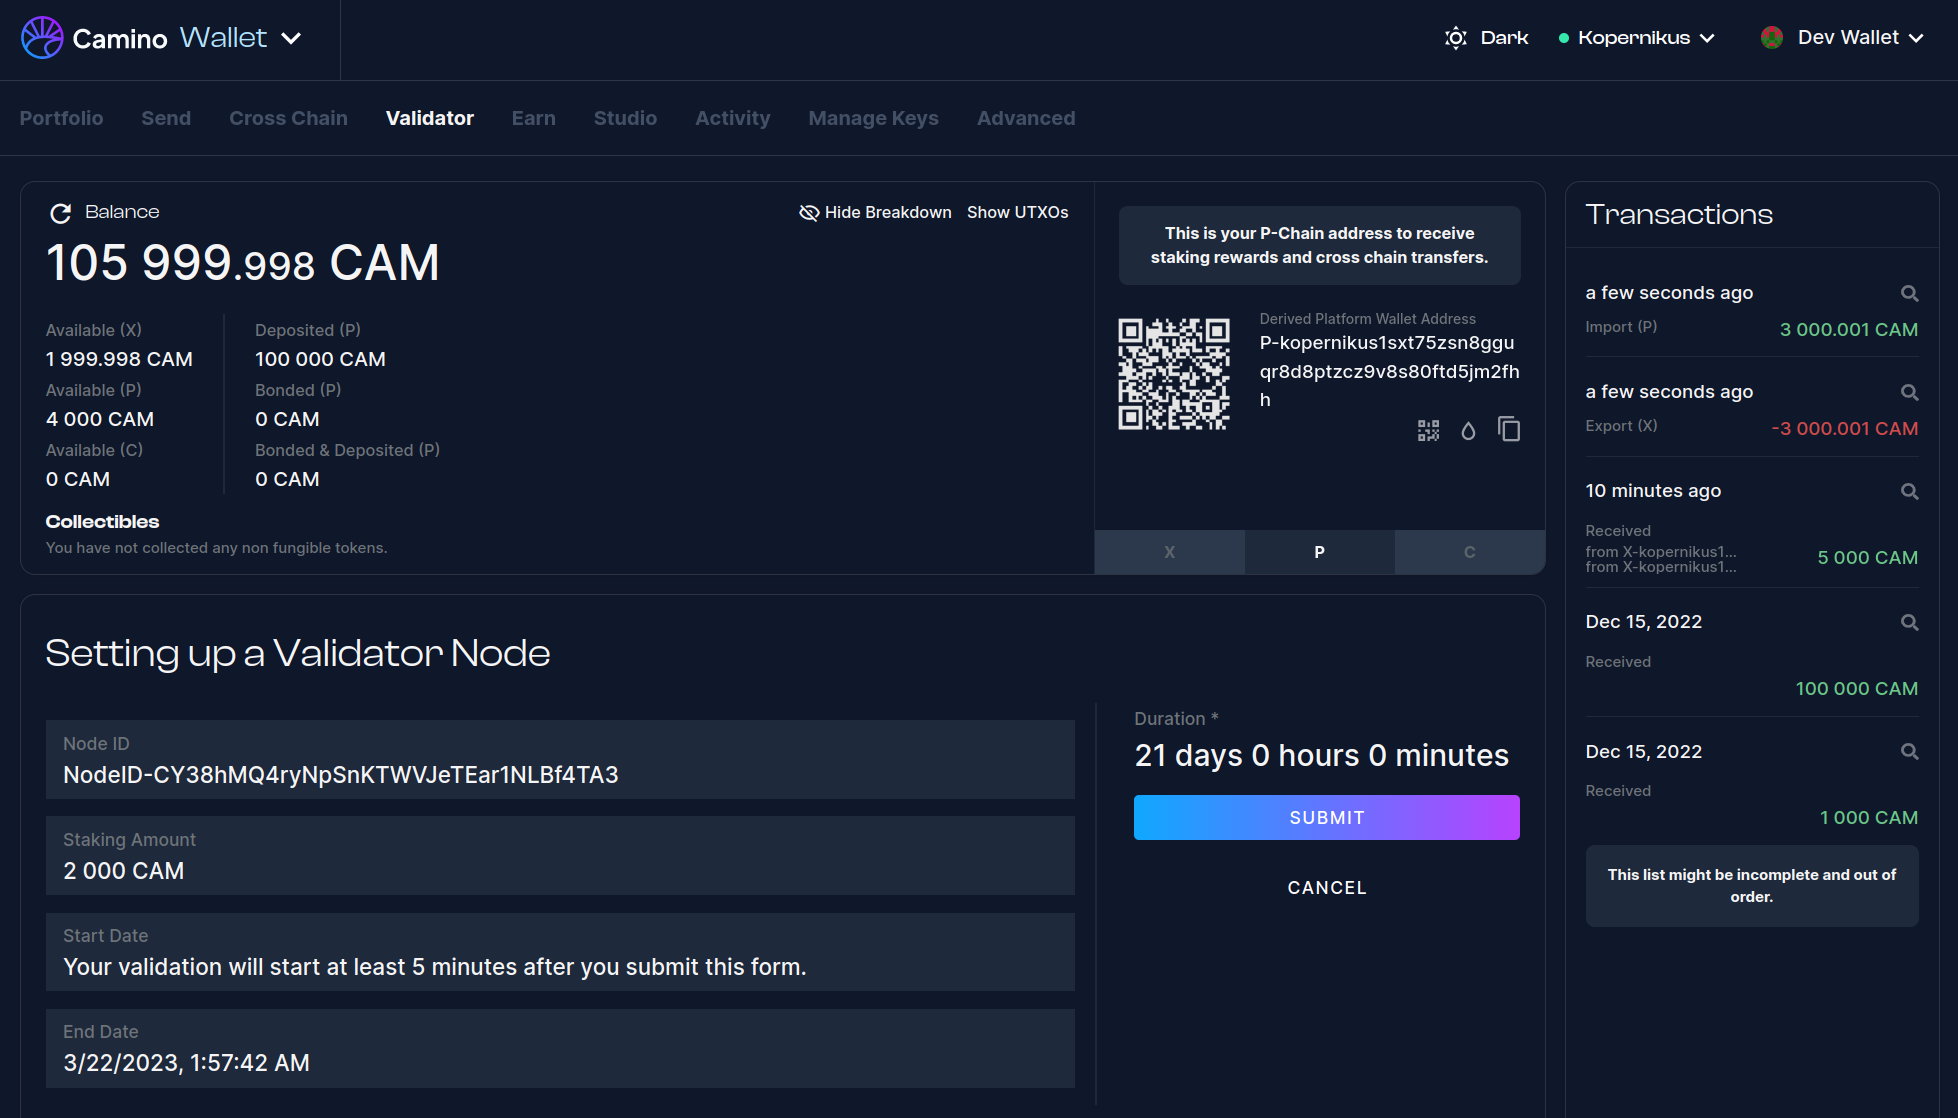Click the wallet address QR code image
Image resolution: width=1958 pixels, height=1118 pixels.
tap(1173, 374)
